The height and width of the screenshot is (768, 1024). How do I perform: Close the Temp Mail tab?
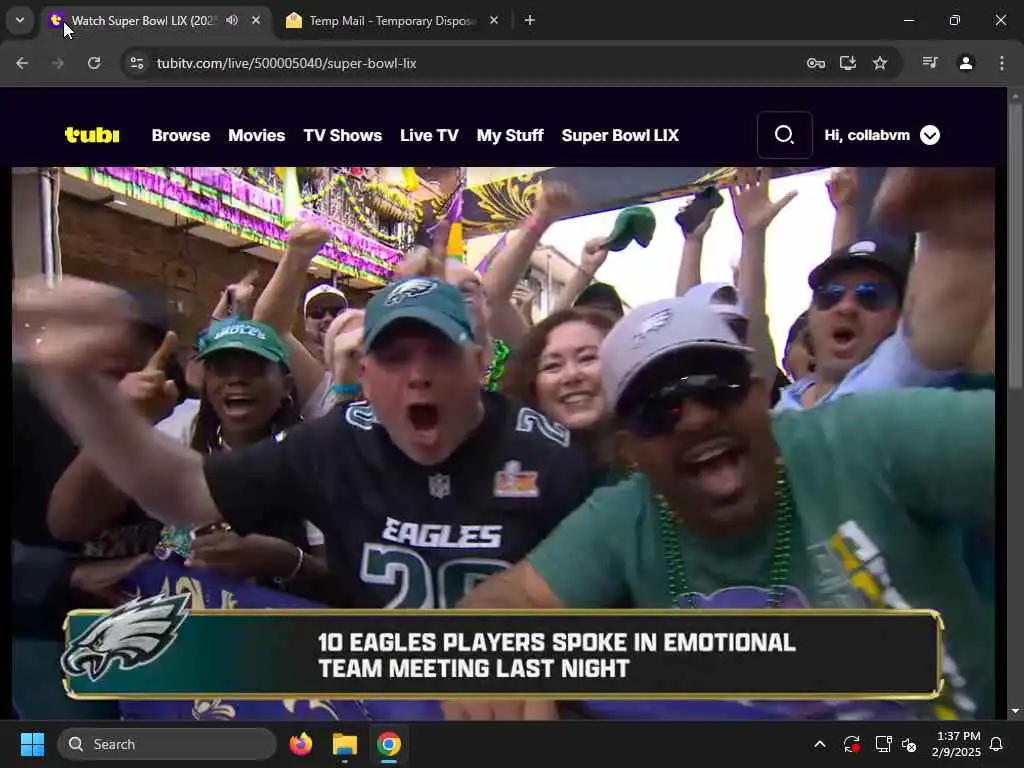(494, 20)
